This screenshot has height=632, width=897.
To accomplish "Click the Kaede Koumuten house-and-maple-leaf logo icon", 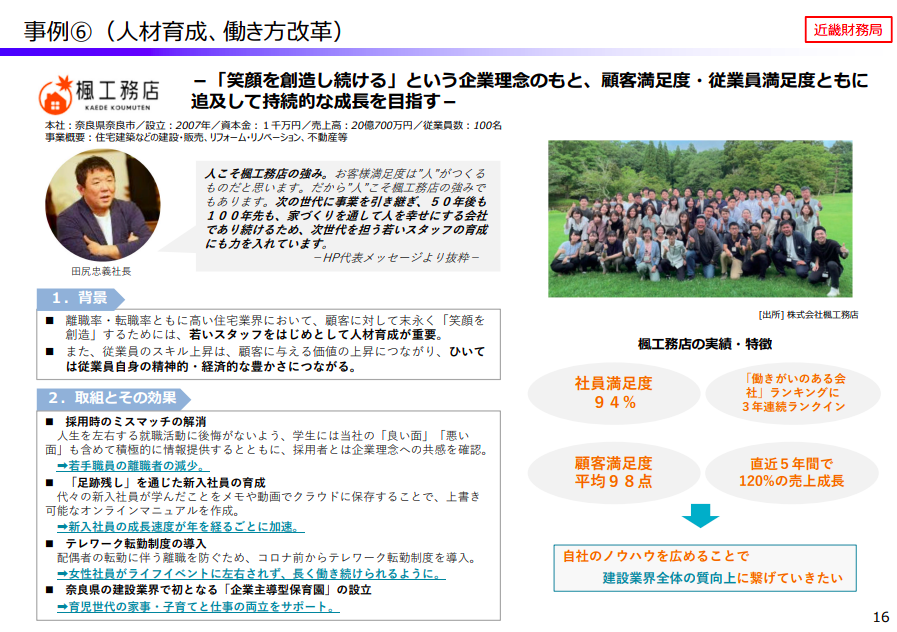I will [x=55, y=94].
